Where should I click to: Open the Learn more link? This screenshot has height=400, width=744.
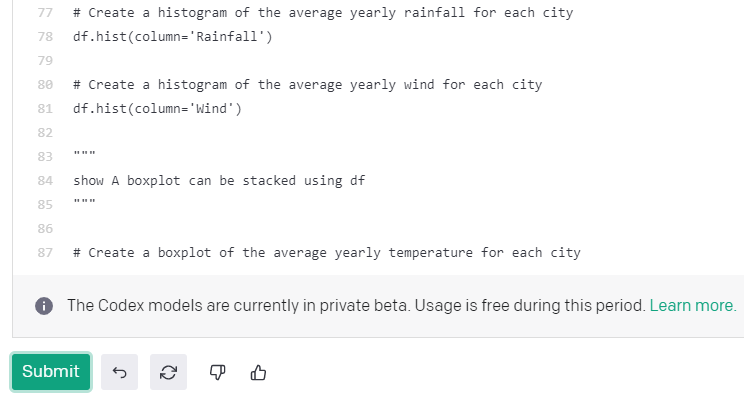(x=693, y=305)
